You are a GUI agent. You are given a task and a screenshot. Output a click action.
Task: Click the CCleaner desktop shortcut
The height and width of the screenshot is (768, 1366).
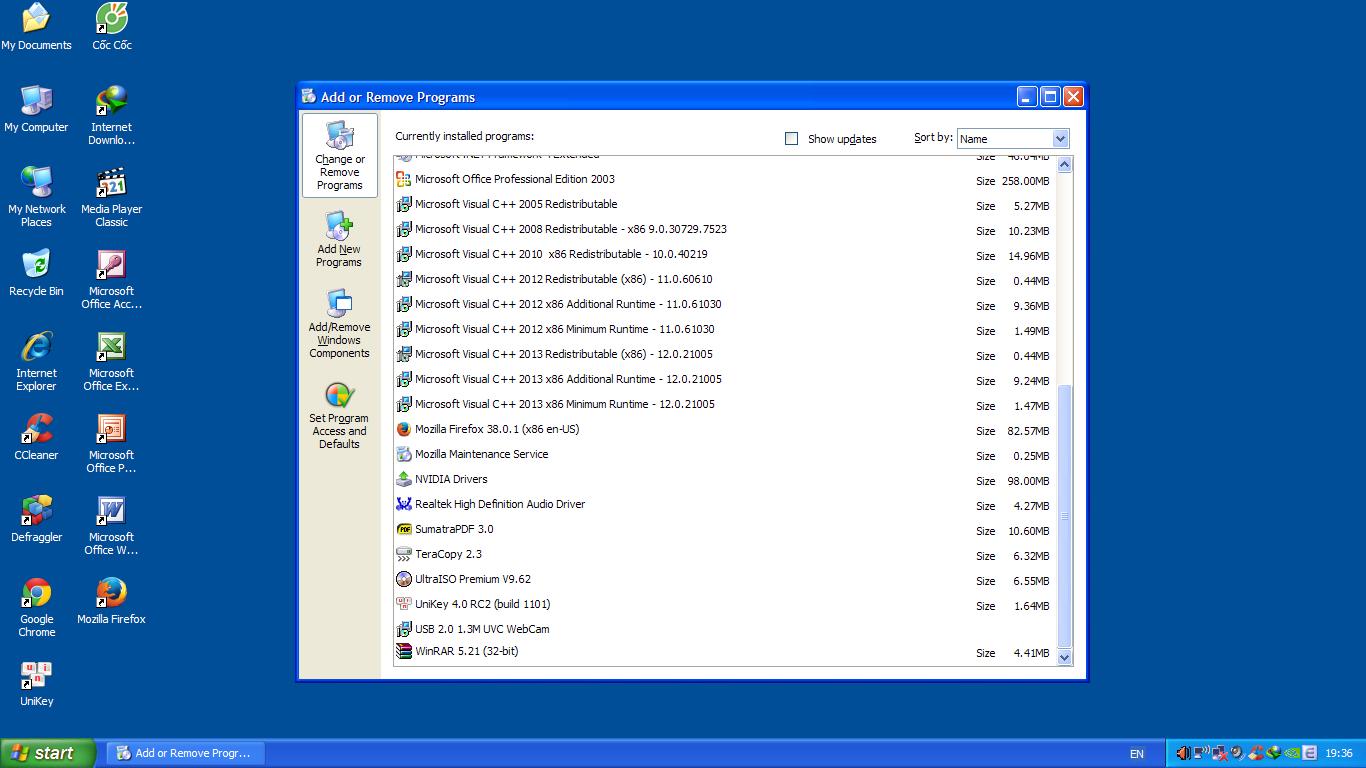pos(36,430)
